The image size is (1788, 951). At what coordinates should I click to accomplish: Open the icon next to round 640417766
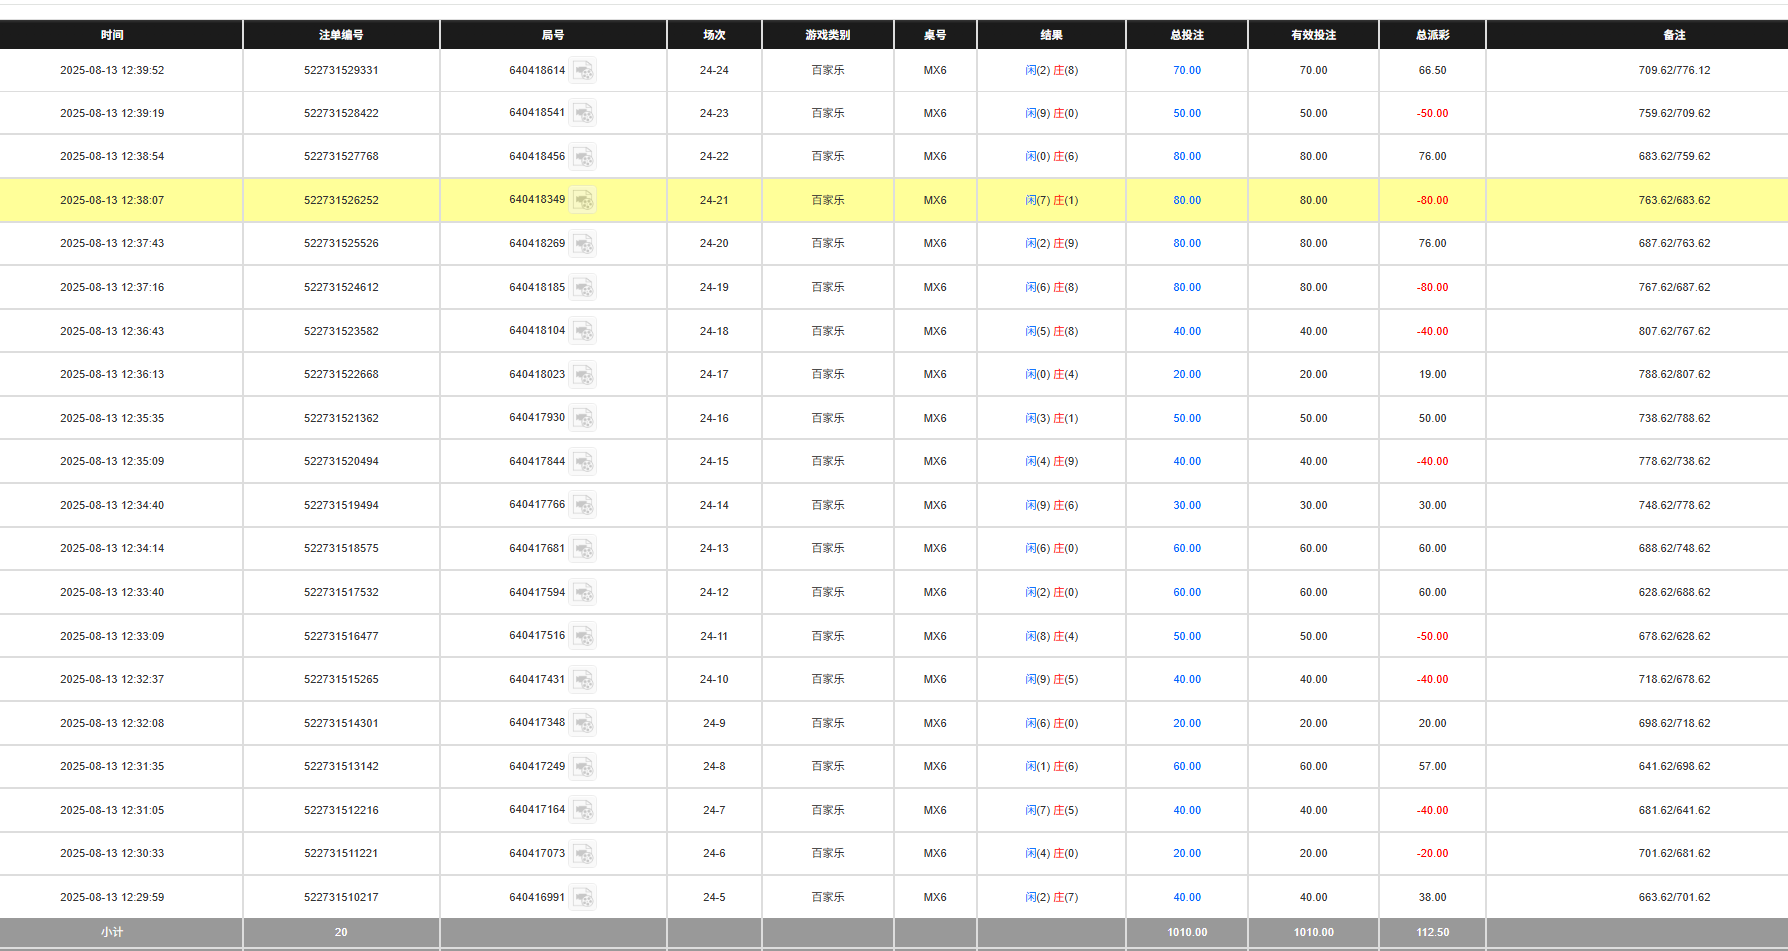tap(583, 506)
